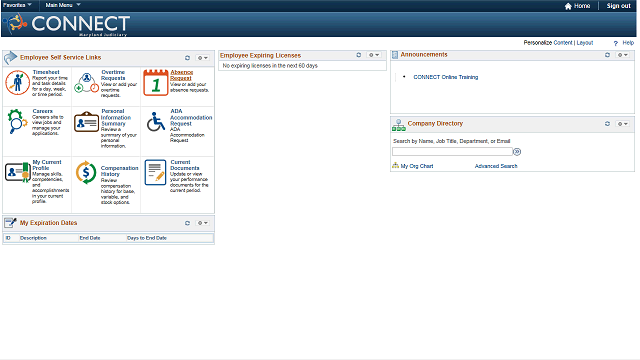Click the Home text link

point(582,6)
